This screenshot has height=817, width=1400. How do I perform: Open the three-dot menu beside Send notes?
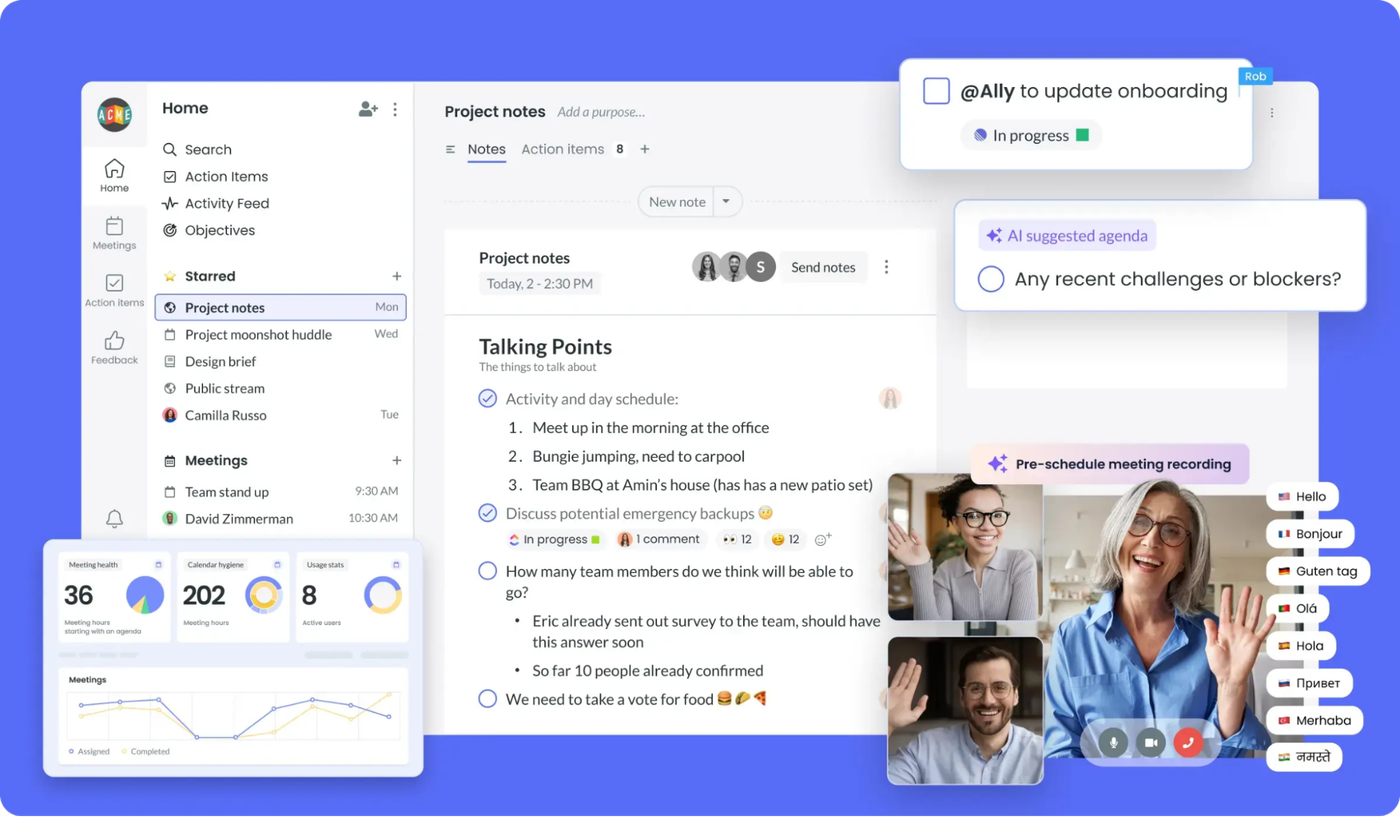[886, 267]
